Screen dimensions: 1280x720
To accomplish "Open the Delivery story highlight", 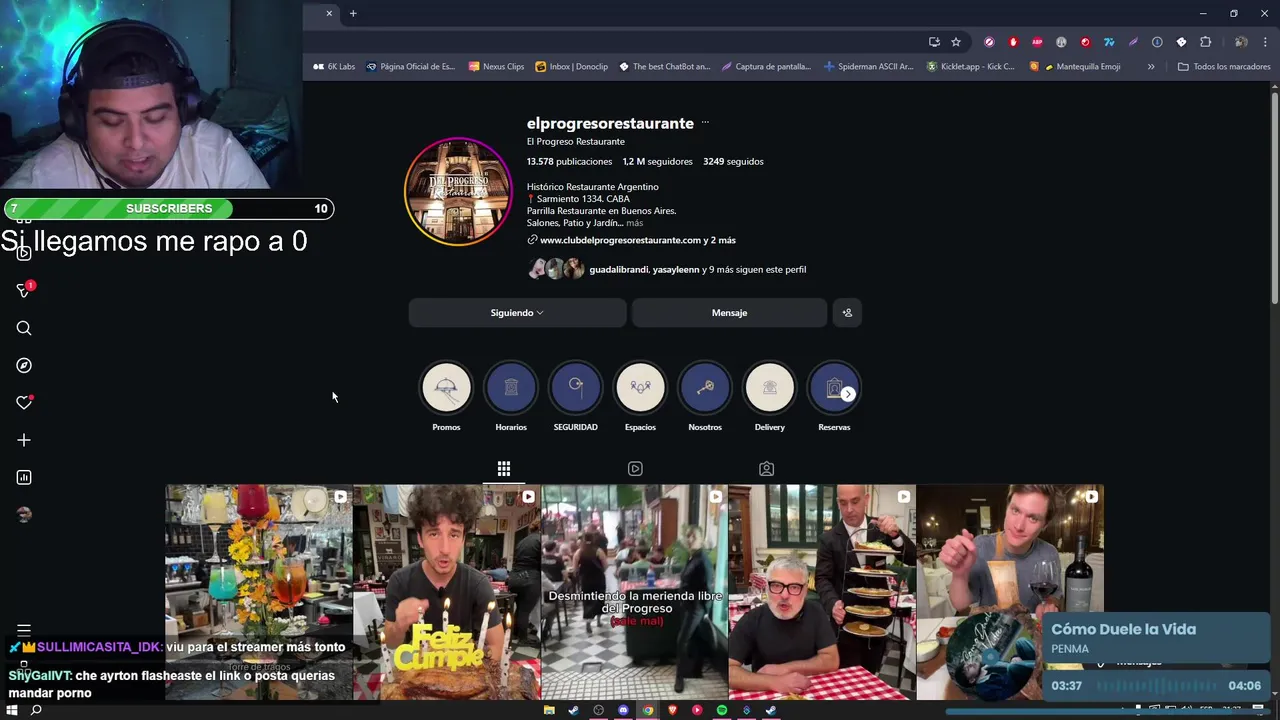I will point(769,397).
